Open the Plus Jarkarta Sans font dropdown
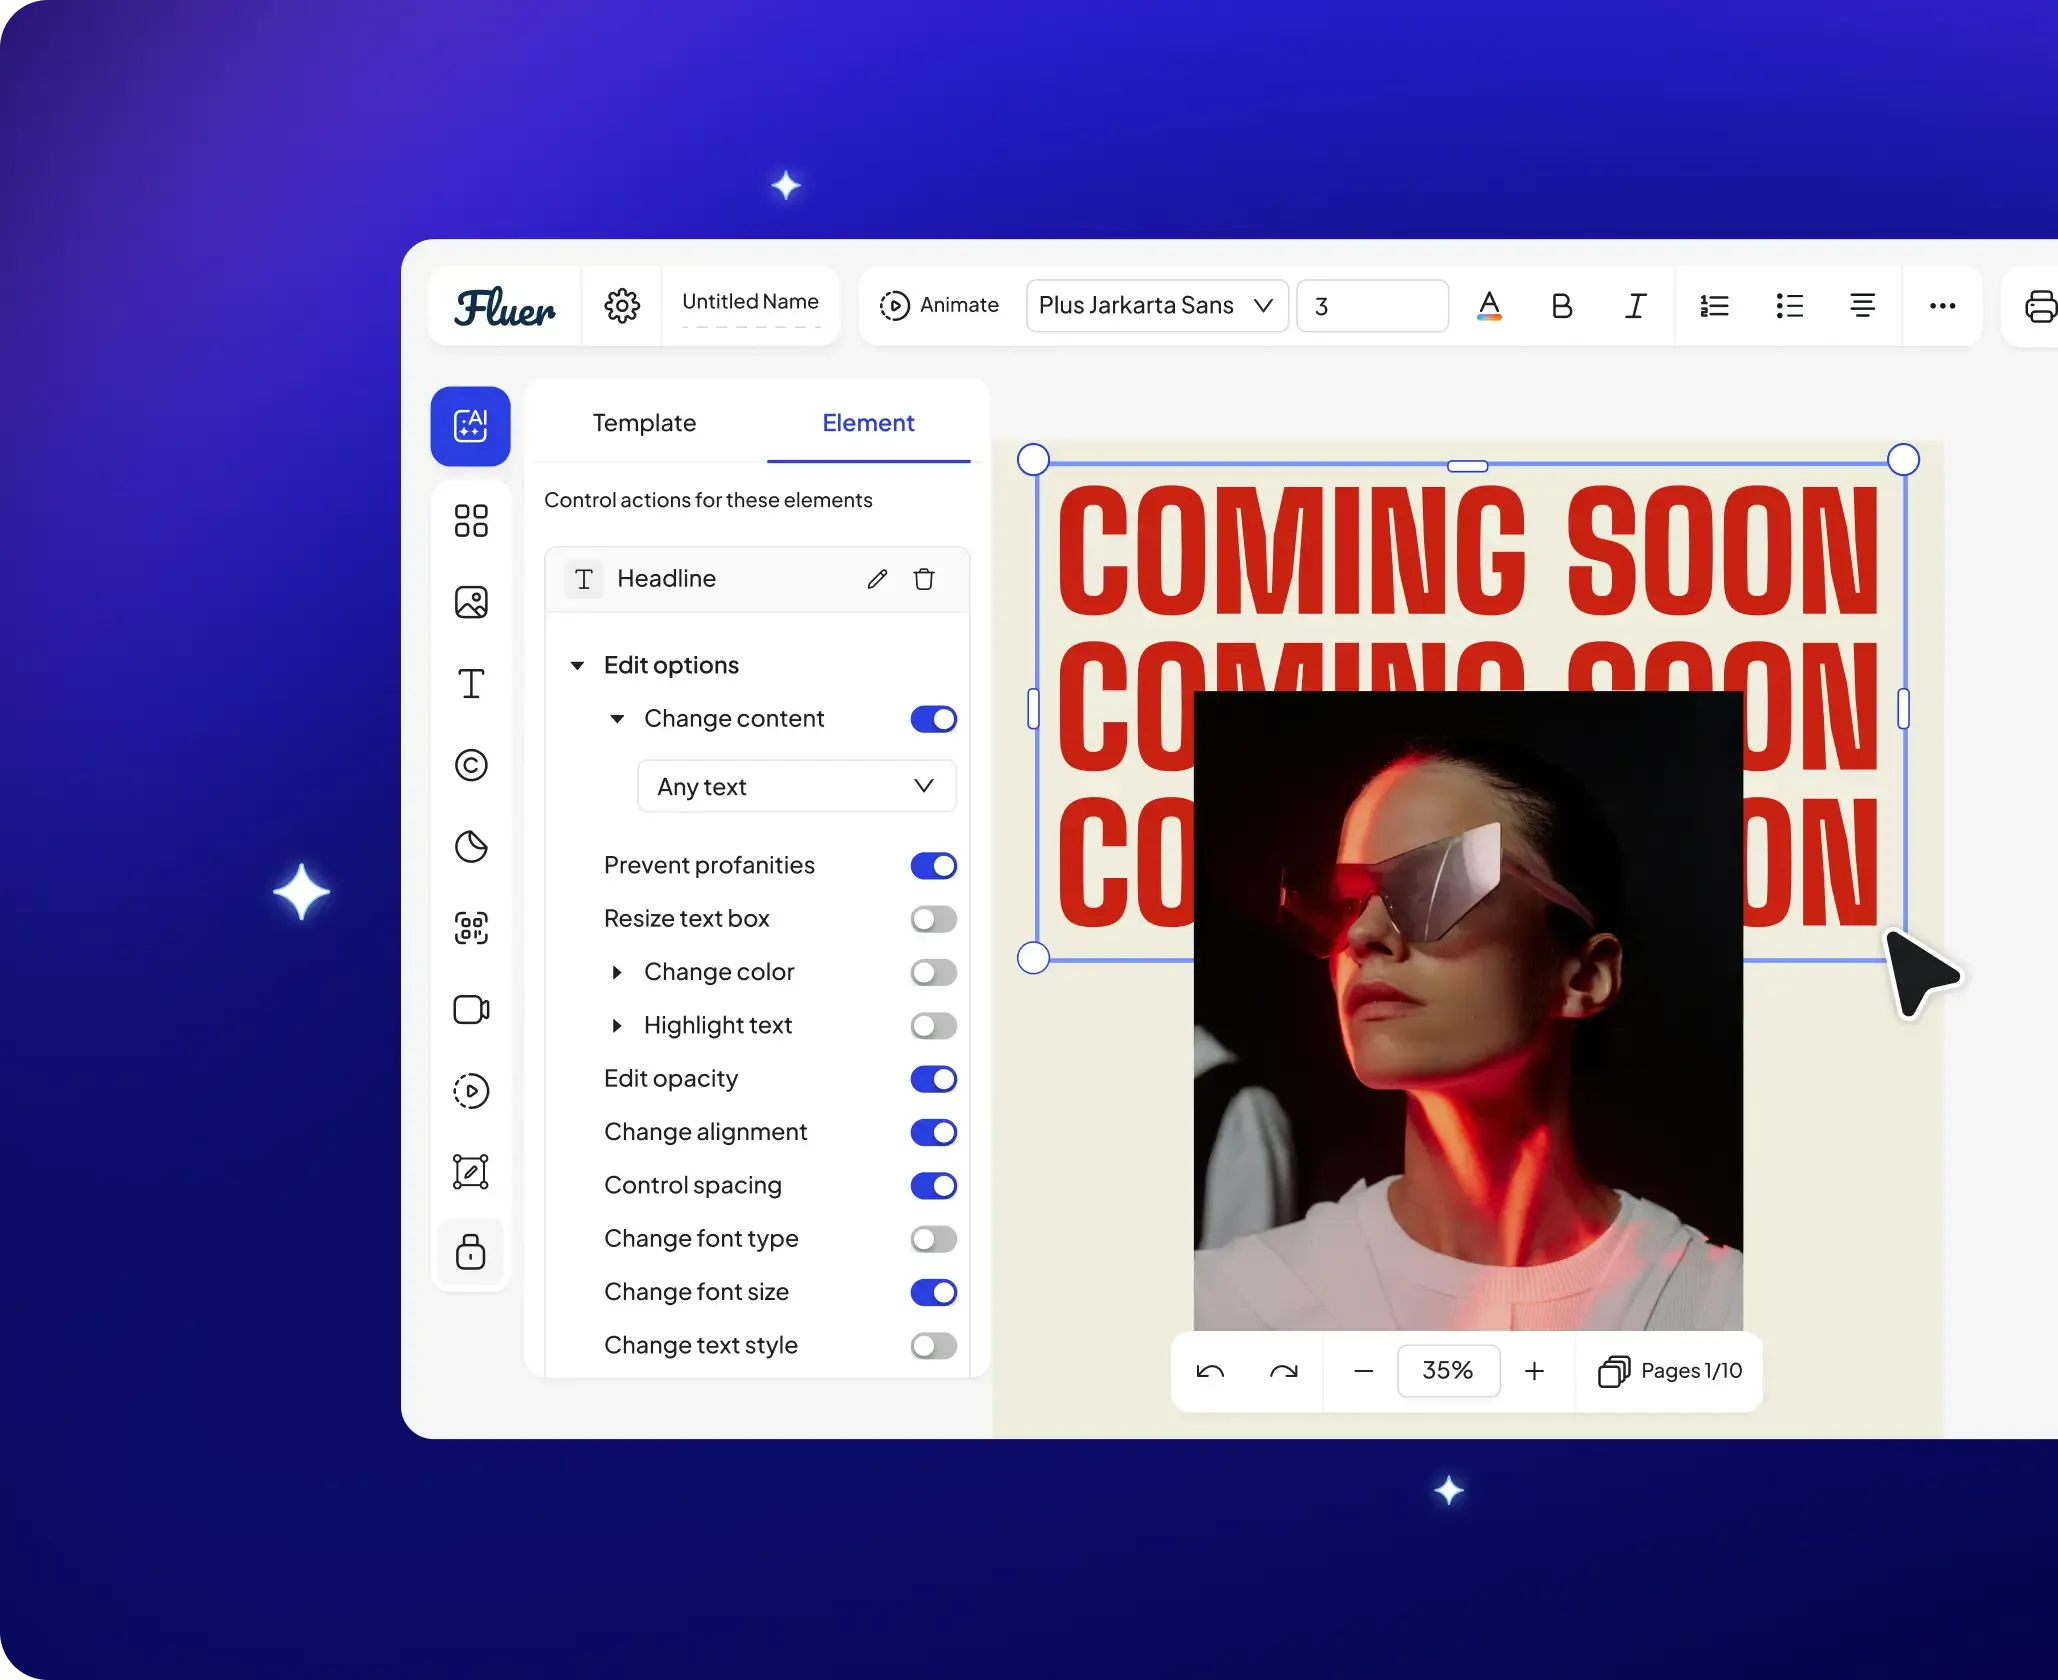Viewport: 2058px width, 1680px height. [x=1156, y=306]
